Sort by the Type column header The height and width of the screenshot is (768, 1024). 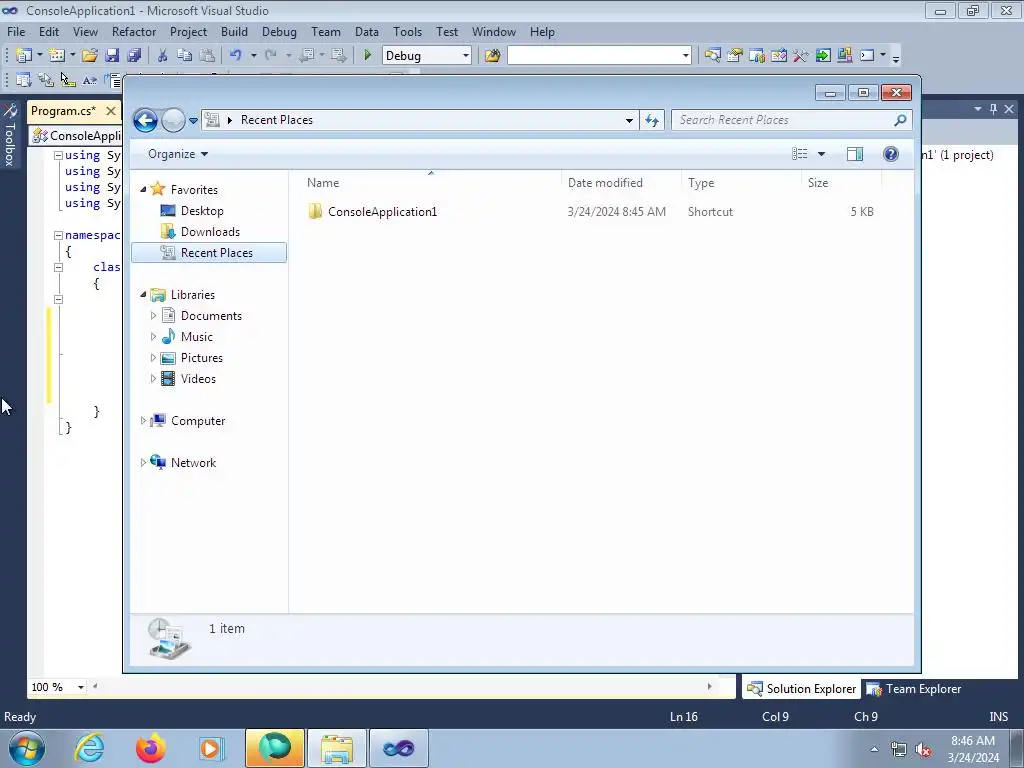[741, 183]
